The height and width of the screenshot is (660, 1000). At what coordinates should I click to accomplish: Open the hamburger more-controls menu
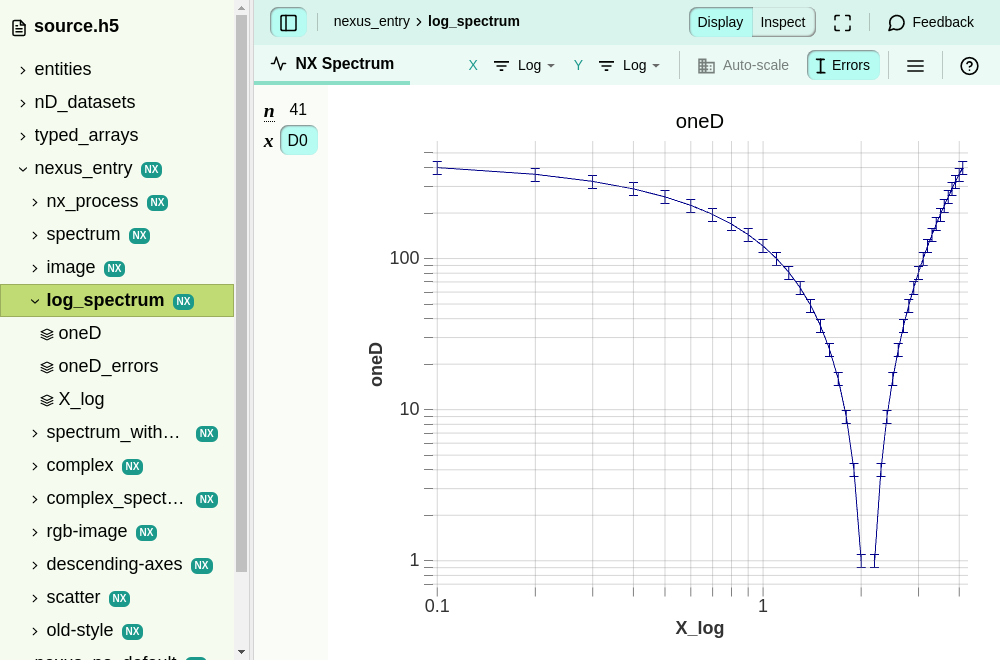click(915, 66)
